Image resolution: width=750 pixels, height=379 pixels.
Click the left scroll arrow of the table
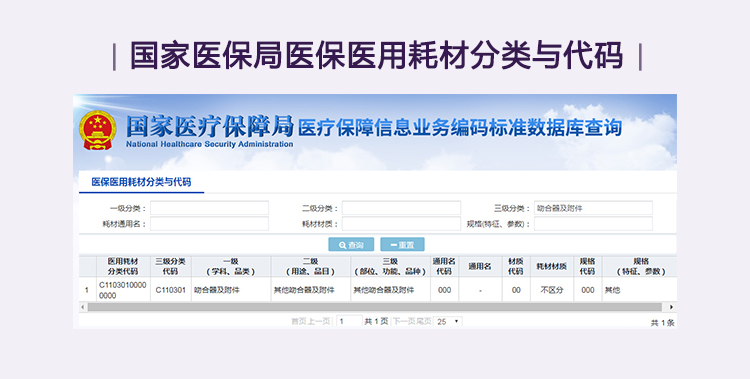click(83, 307)
